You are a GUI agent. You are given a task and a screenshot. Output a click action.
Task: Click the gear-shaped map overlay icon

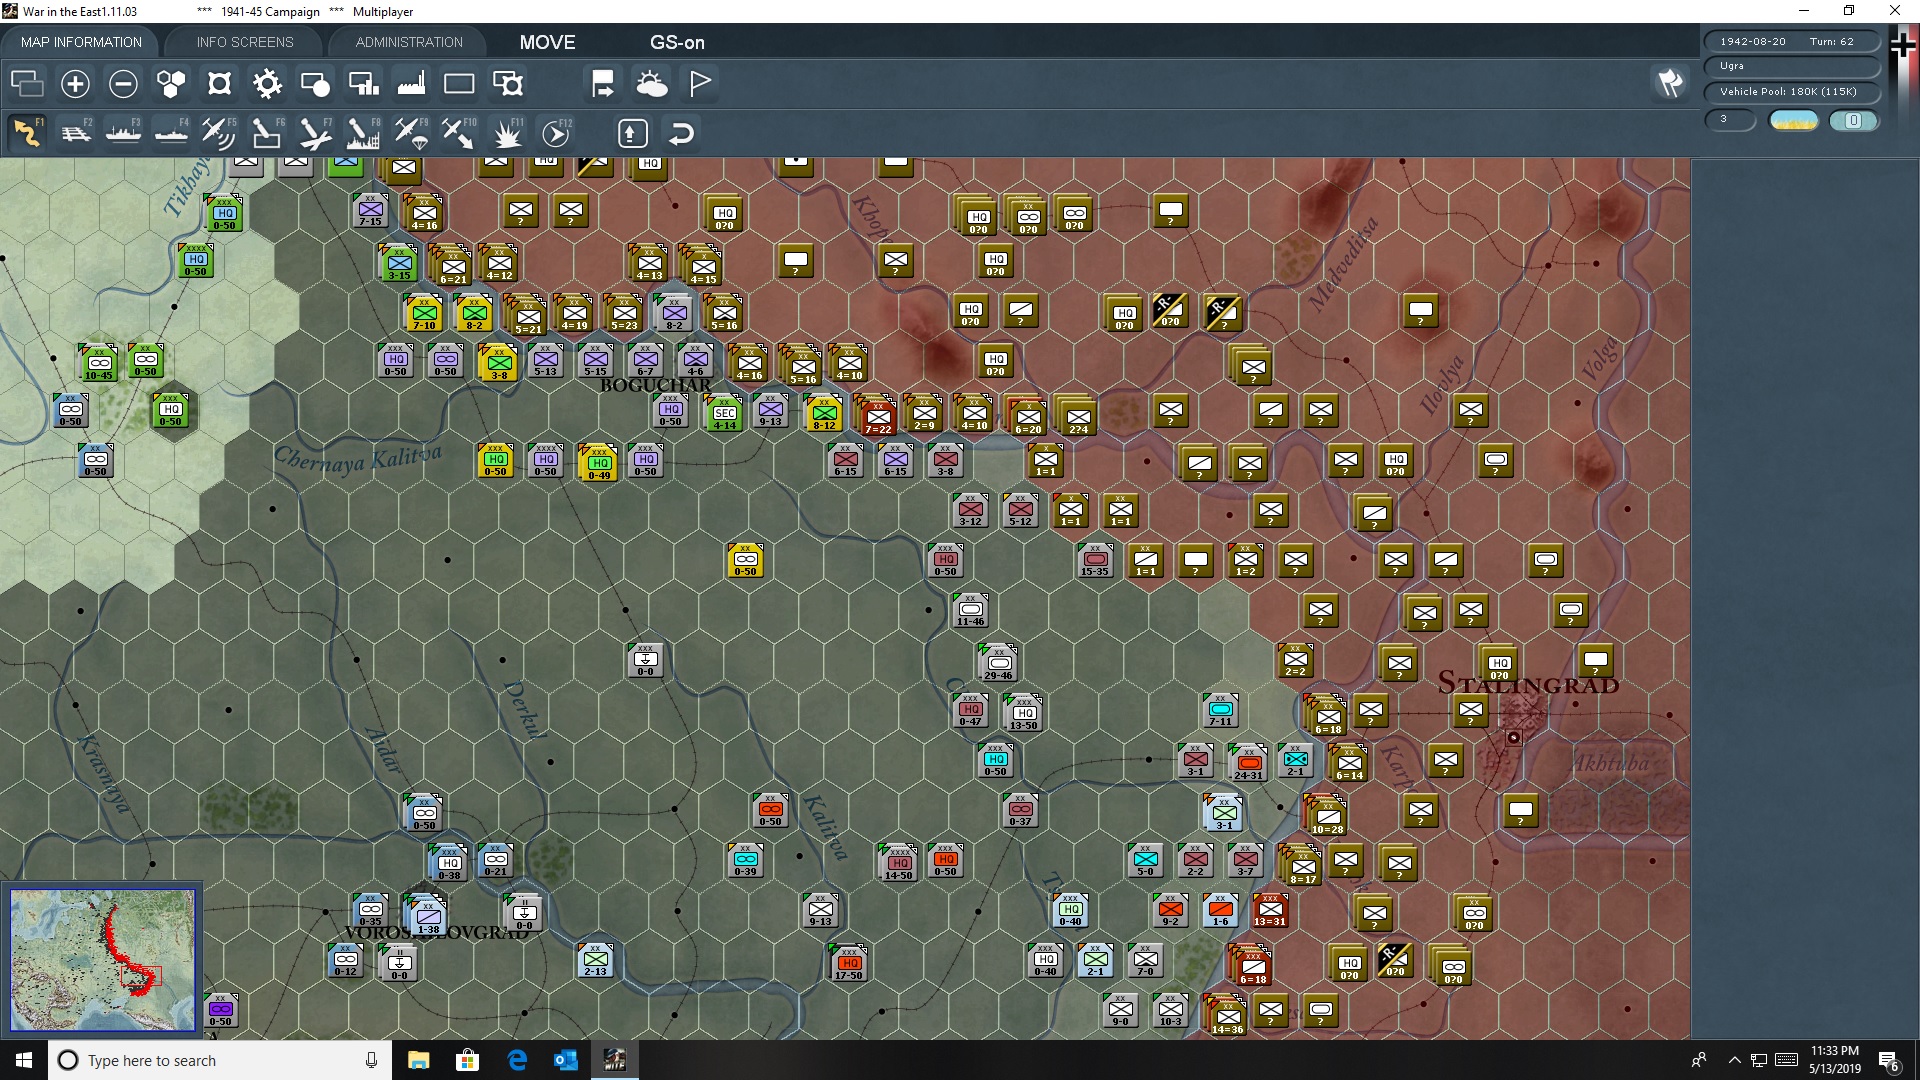point(267,83)
